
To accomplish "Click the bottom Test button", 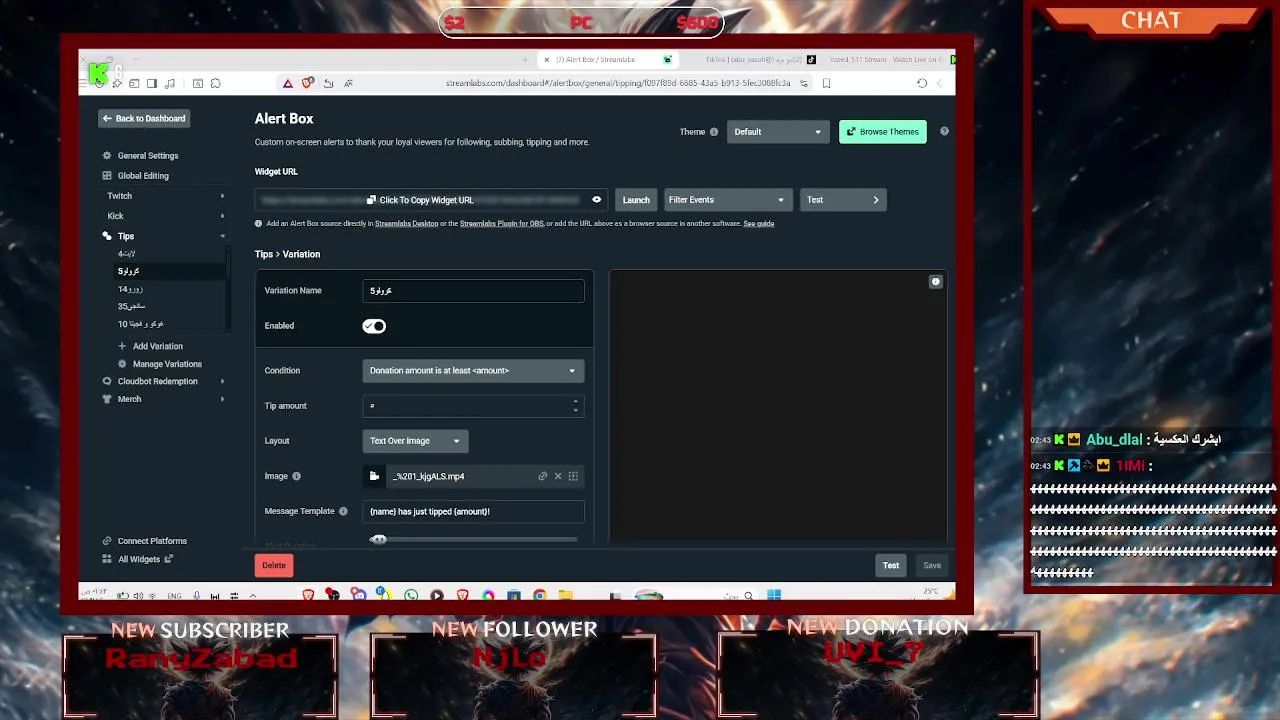I will [x=891, y=565].
